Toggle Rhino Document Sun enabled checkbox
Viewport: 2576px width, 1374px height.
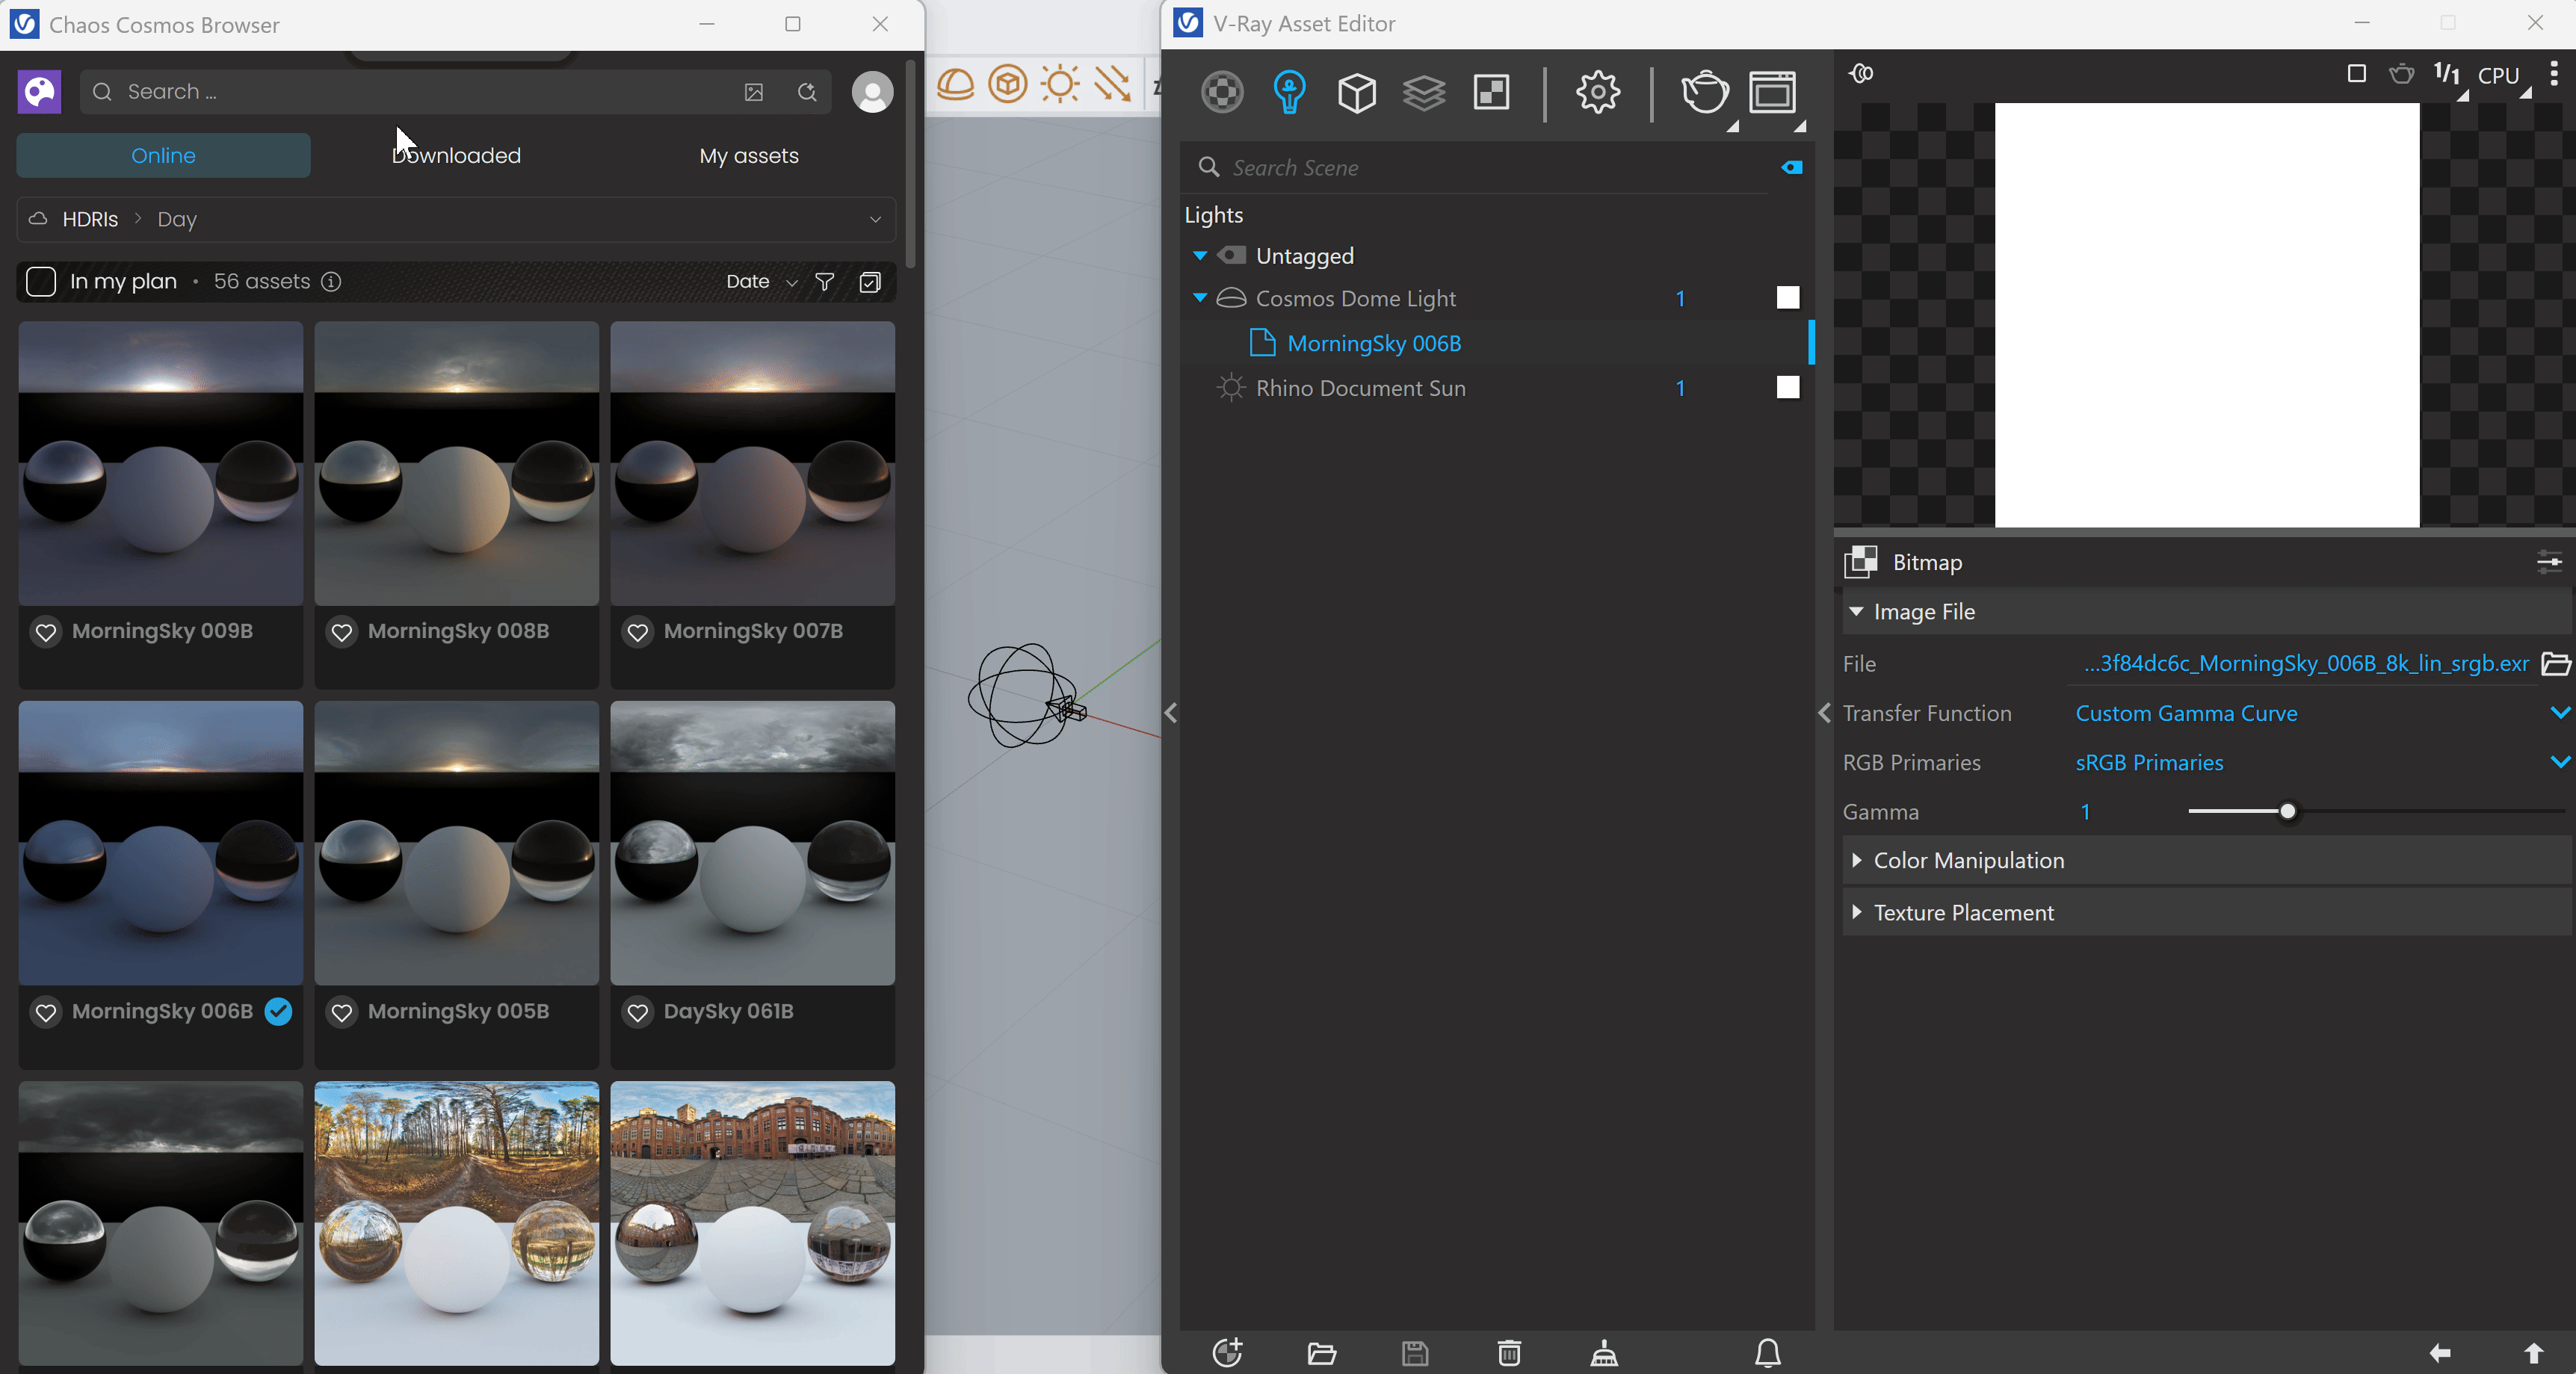(1788, 388)
